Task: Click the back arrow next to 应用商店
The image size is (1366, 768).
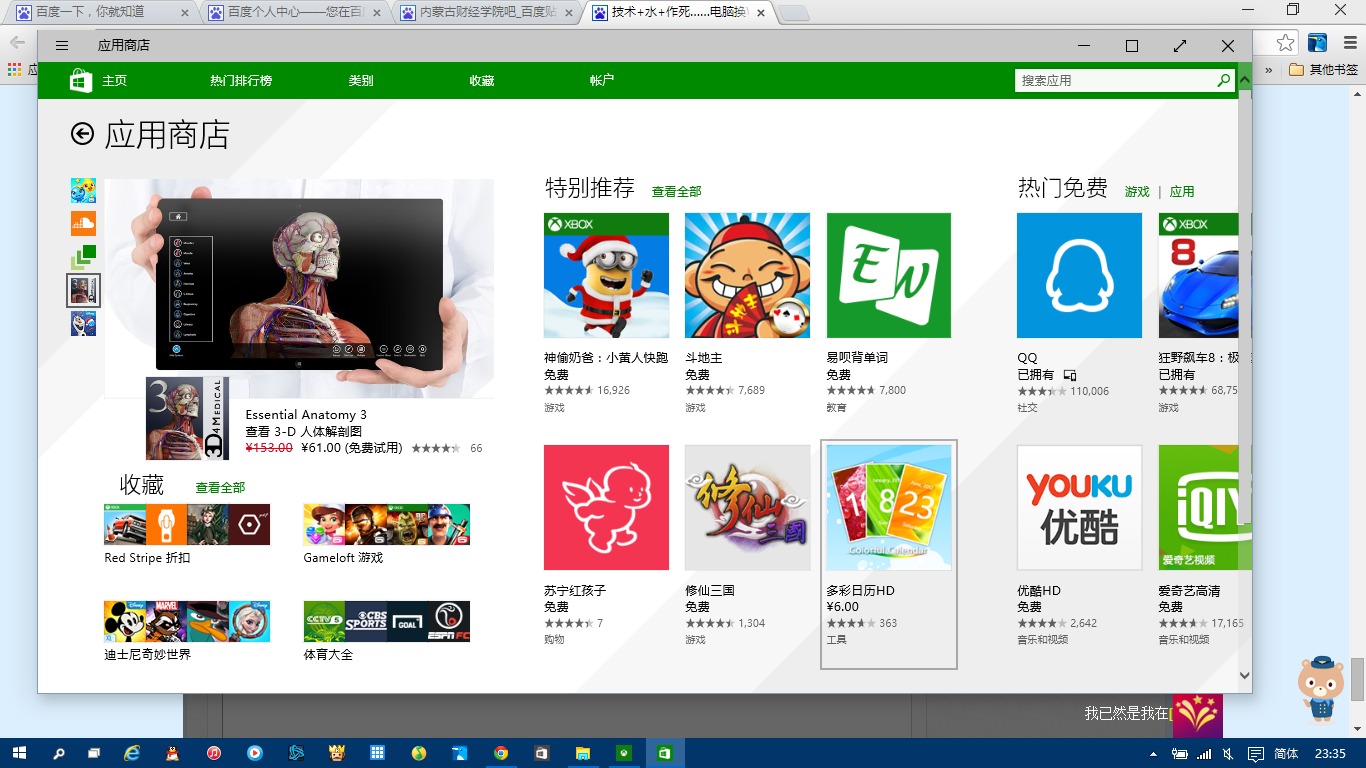Action: pyautogui.click(x=82, y=134)
